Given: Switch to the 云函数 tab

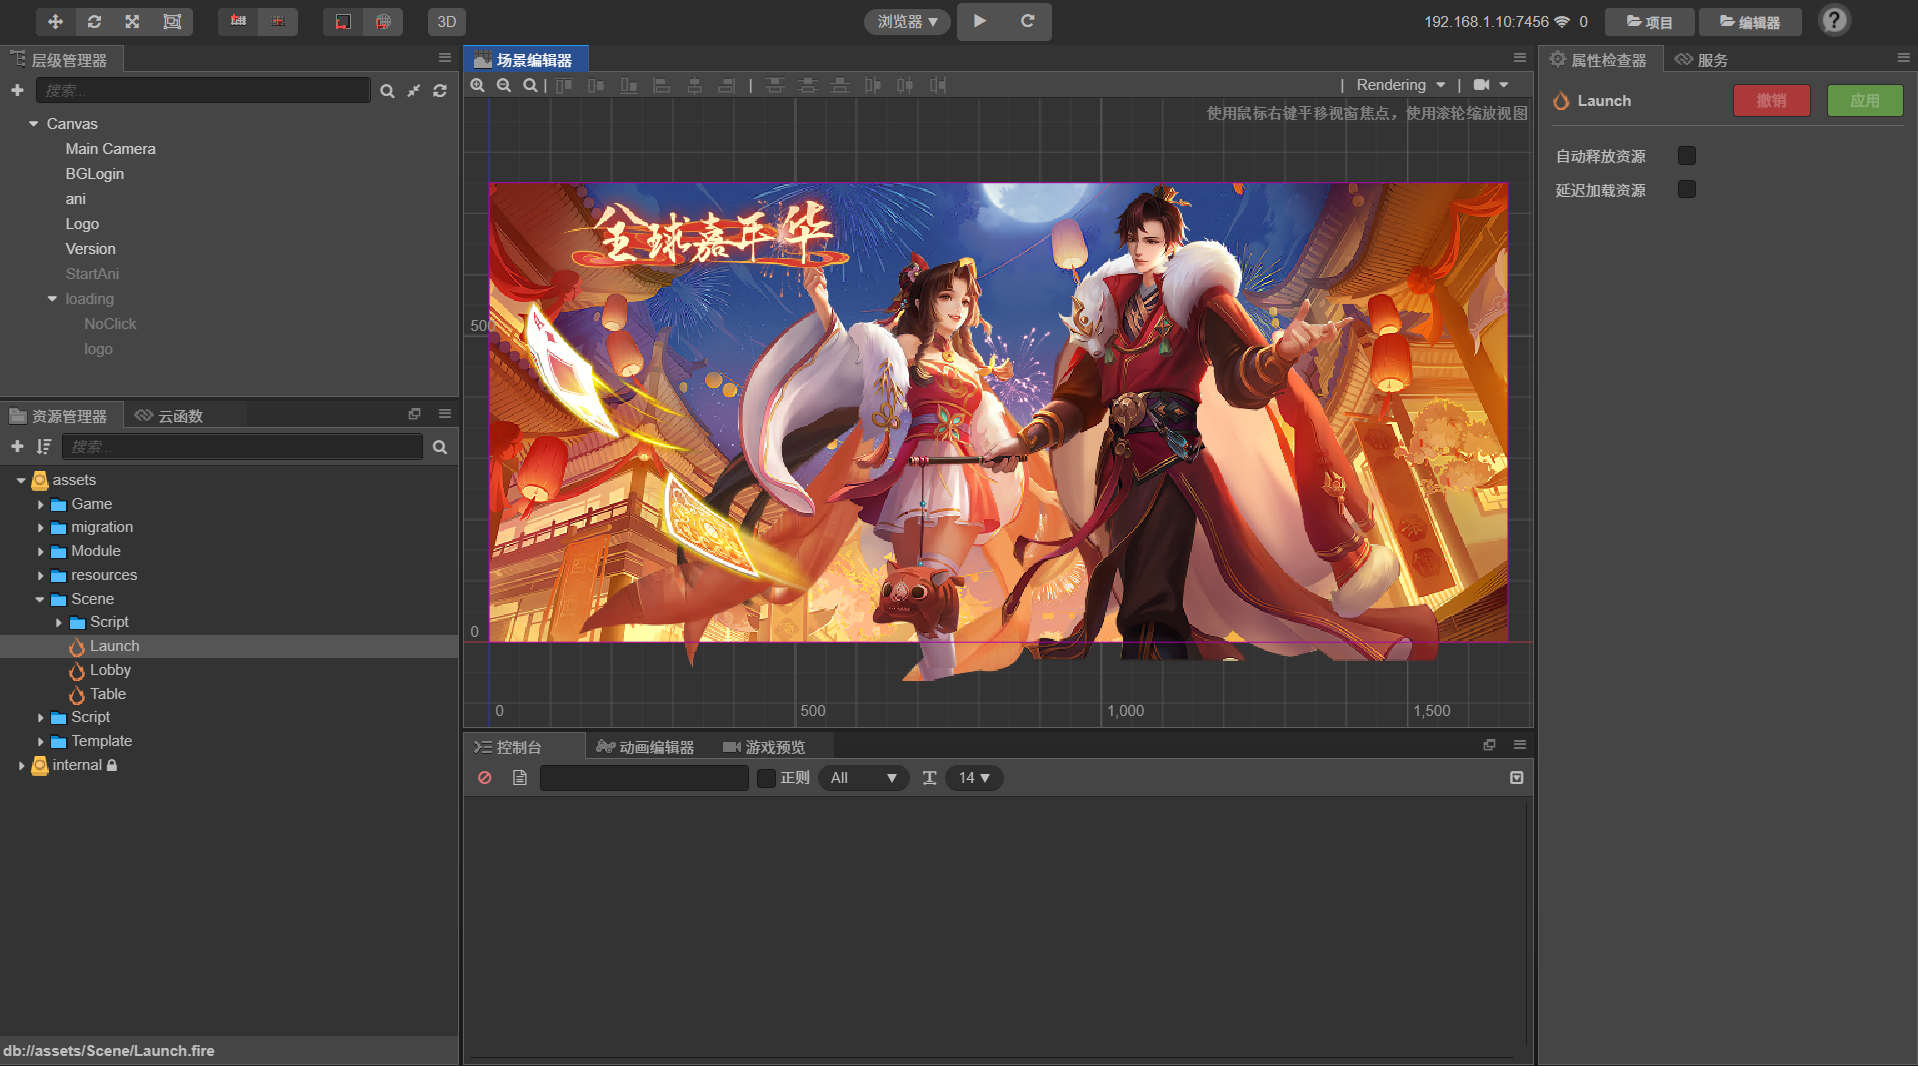Looking at the screenshot, I should click(170, 415).
